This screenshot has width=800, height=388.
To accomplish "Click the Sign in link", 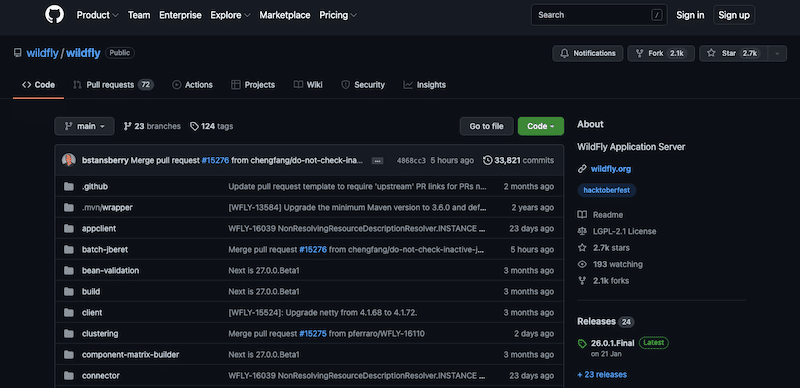I will coord(690,15).
